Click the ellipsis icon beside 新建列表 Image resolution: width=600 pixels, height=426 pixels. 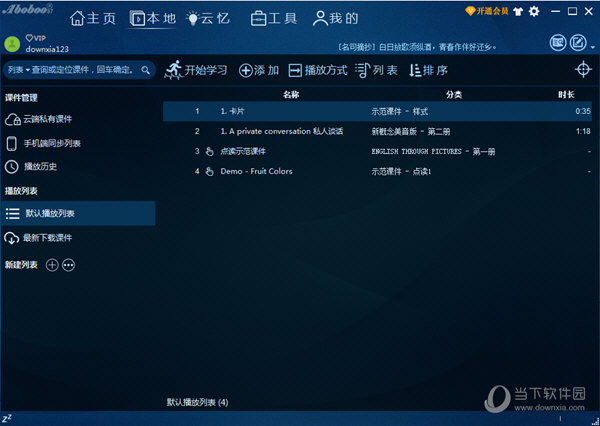68,265
